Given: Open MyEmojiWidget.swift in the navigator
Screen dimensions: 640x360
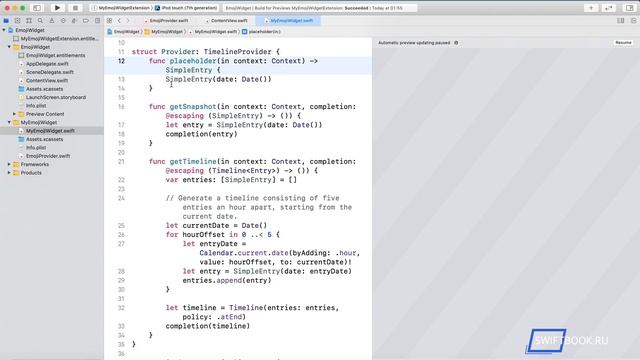Looking at the screenshot, I should [47, 131].
